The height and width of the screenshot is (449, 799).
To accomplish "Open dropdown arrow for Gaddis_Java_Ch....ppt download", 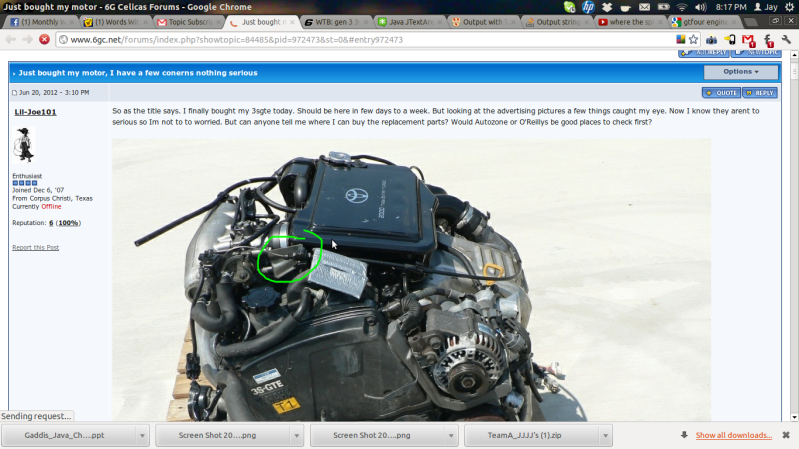I will (142, 436).
